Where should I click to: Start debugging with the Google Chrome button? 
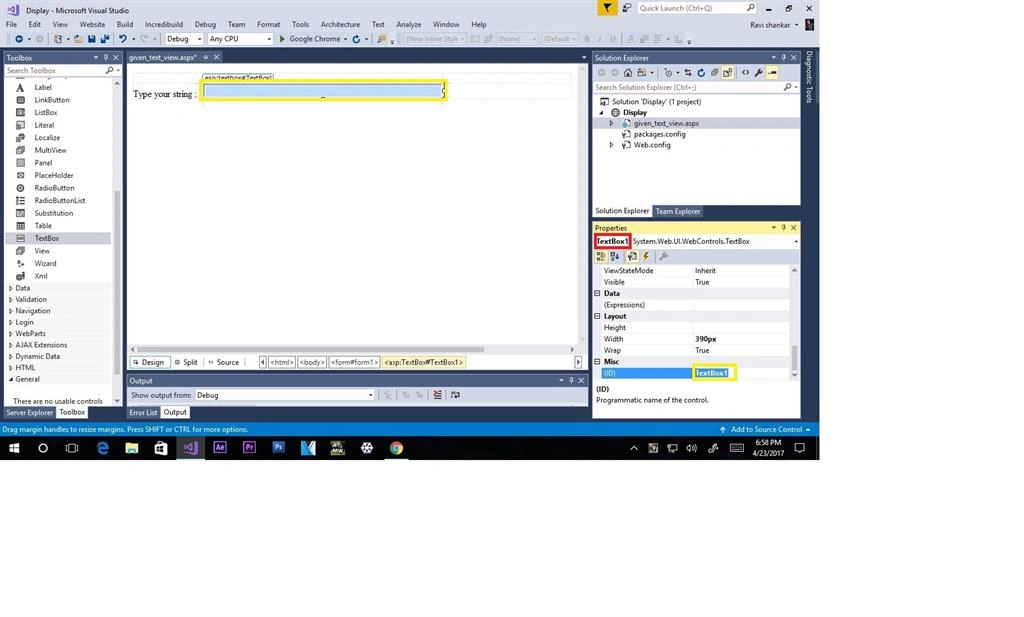(310, 39)
